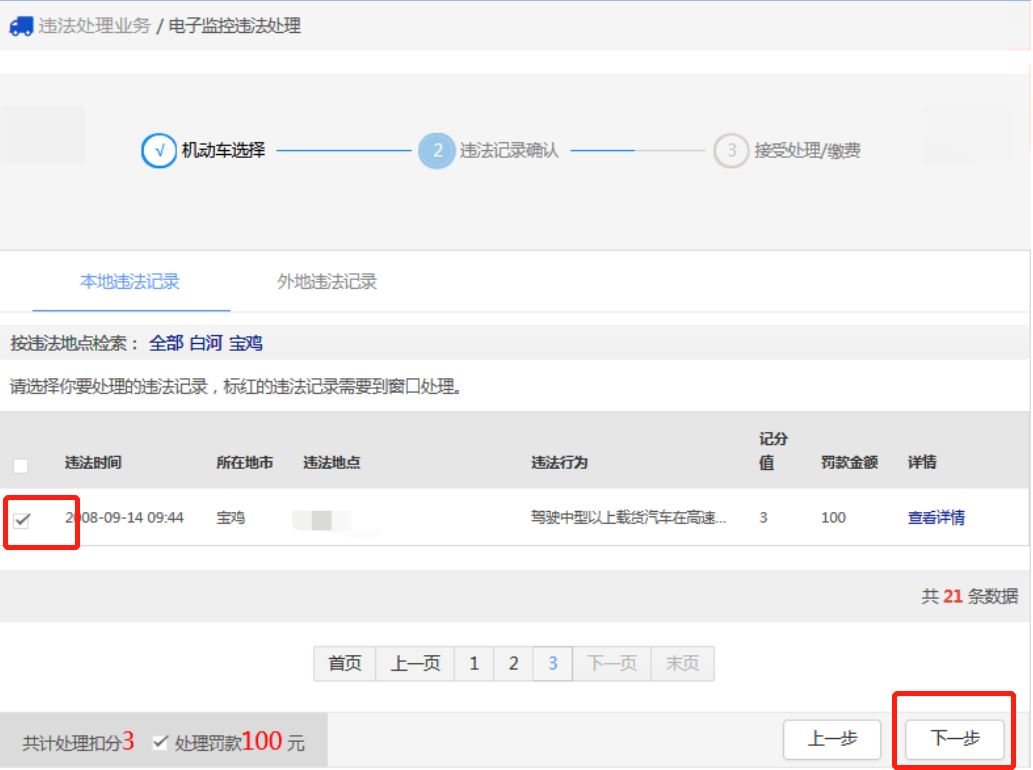
Task: Click the step 3 numbered circle
Action: pyautogui.click(x=731, y=151)
